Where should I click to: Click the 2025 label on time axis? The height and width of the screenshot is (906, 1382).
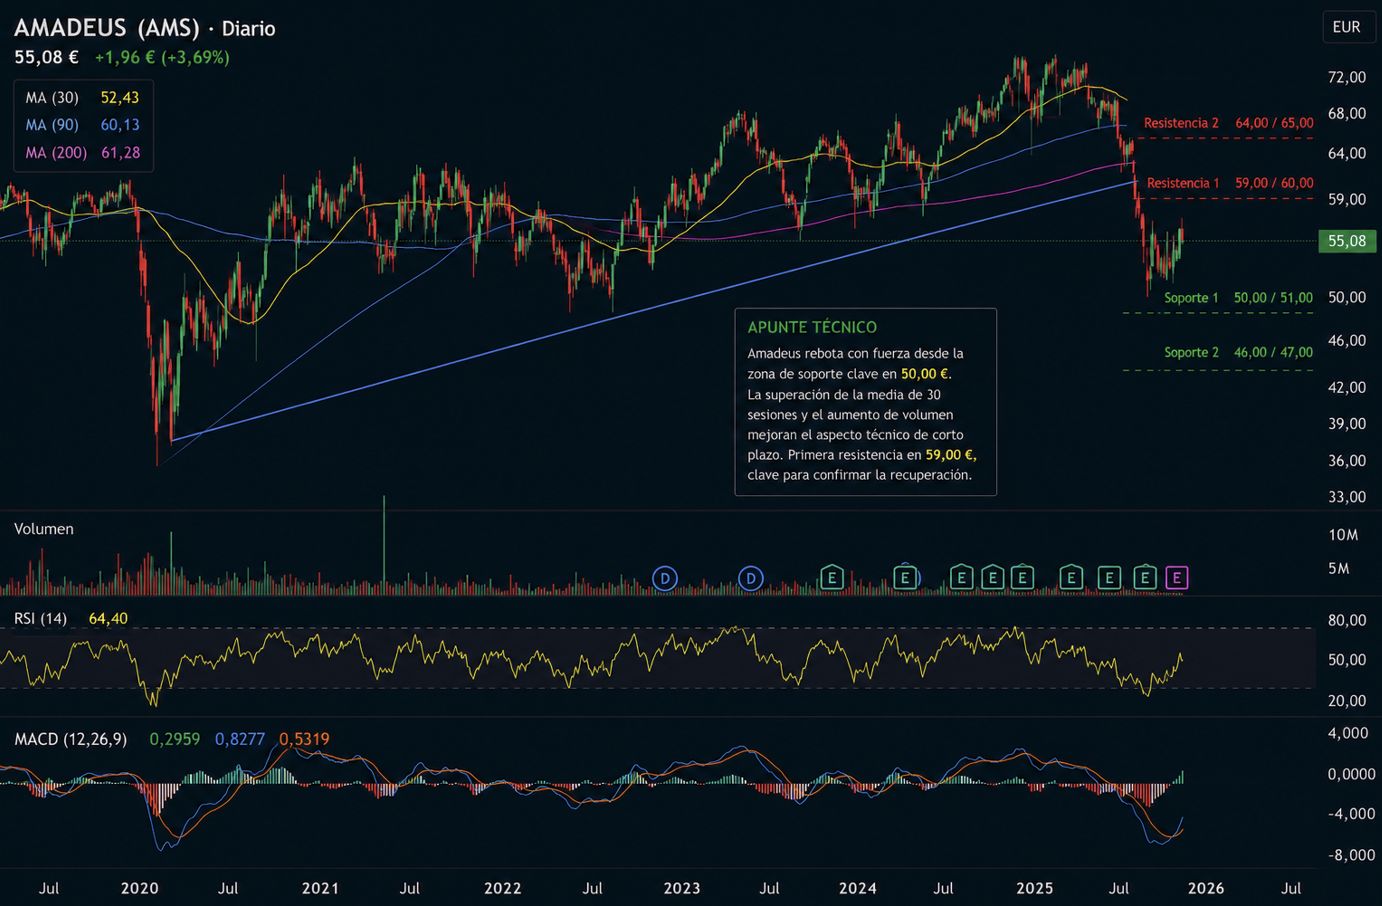tap(1035, 888)
